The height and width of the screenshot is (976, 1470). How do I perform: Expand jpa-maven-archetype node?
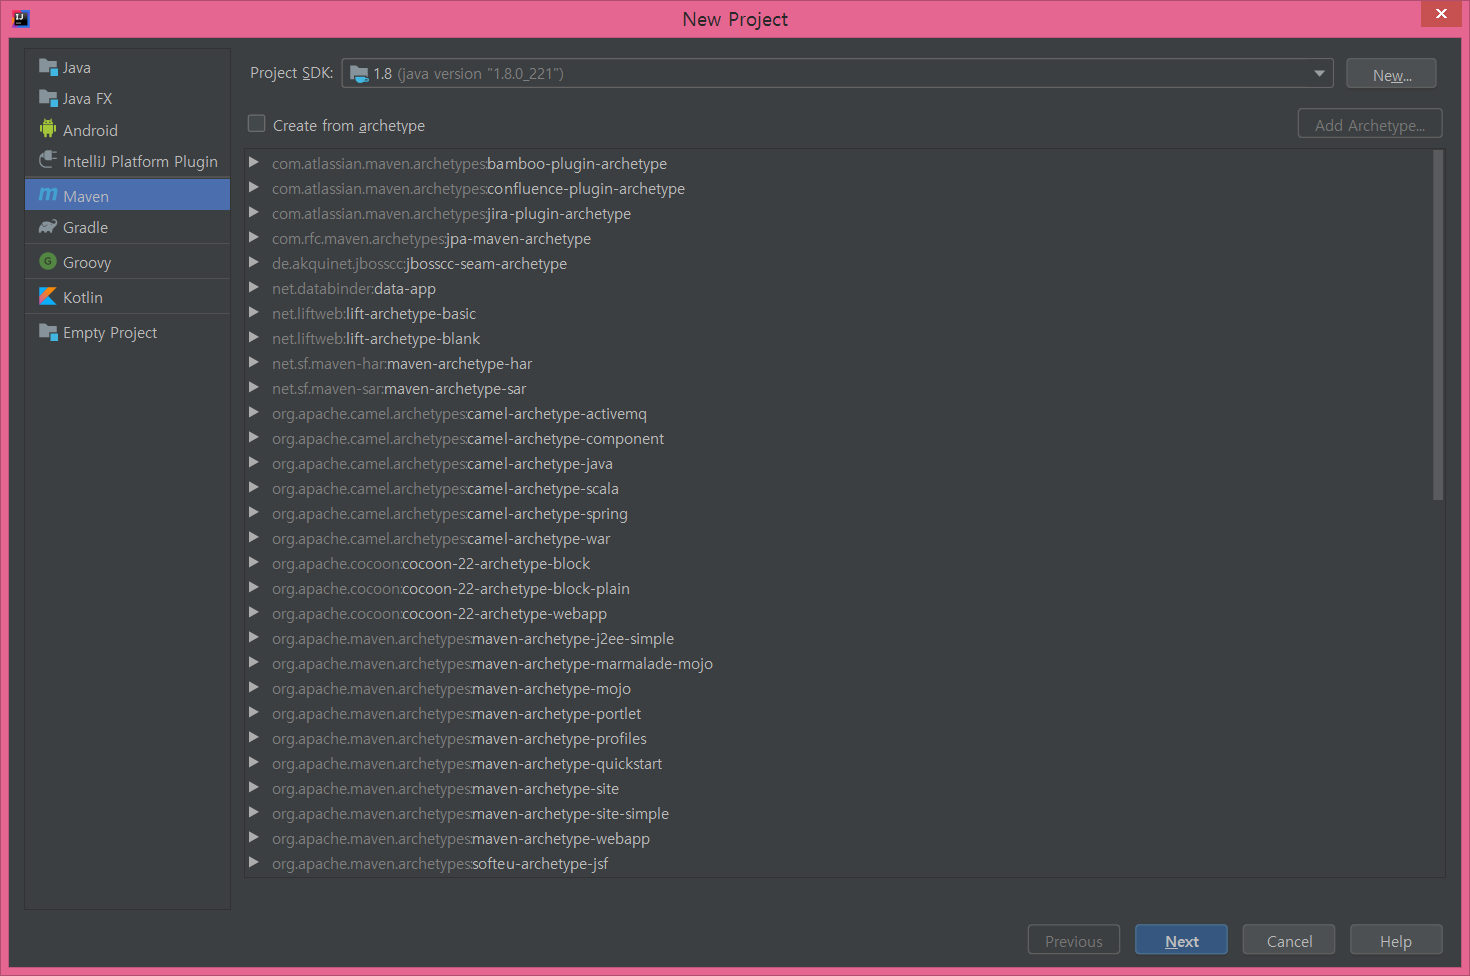[x=254, y=237]
